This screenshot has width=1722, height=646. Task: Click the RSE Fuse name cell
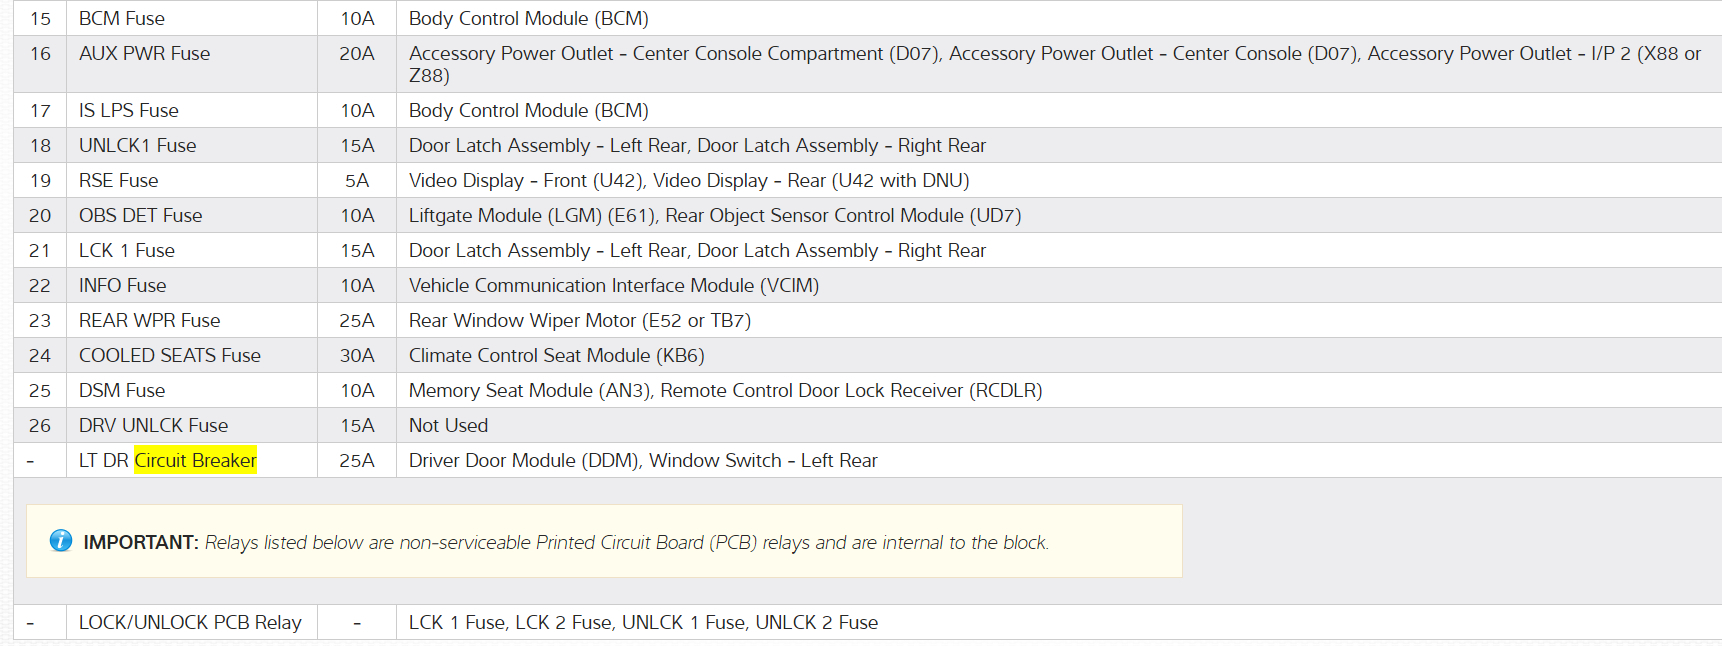[118, 180]
